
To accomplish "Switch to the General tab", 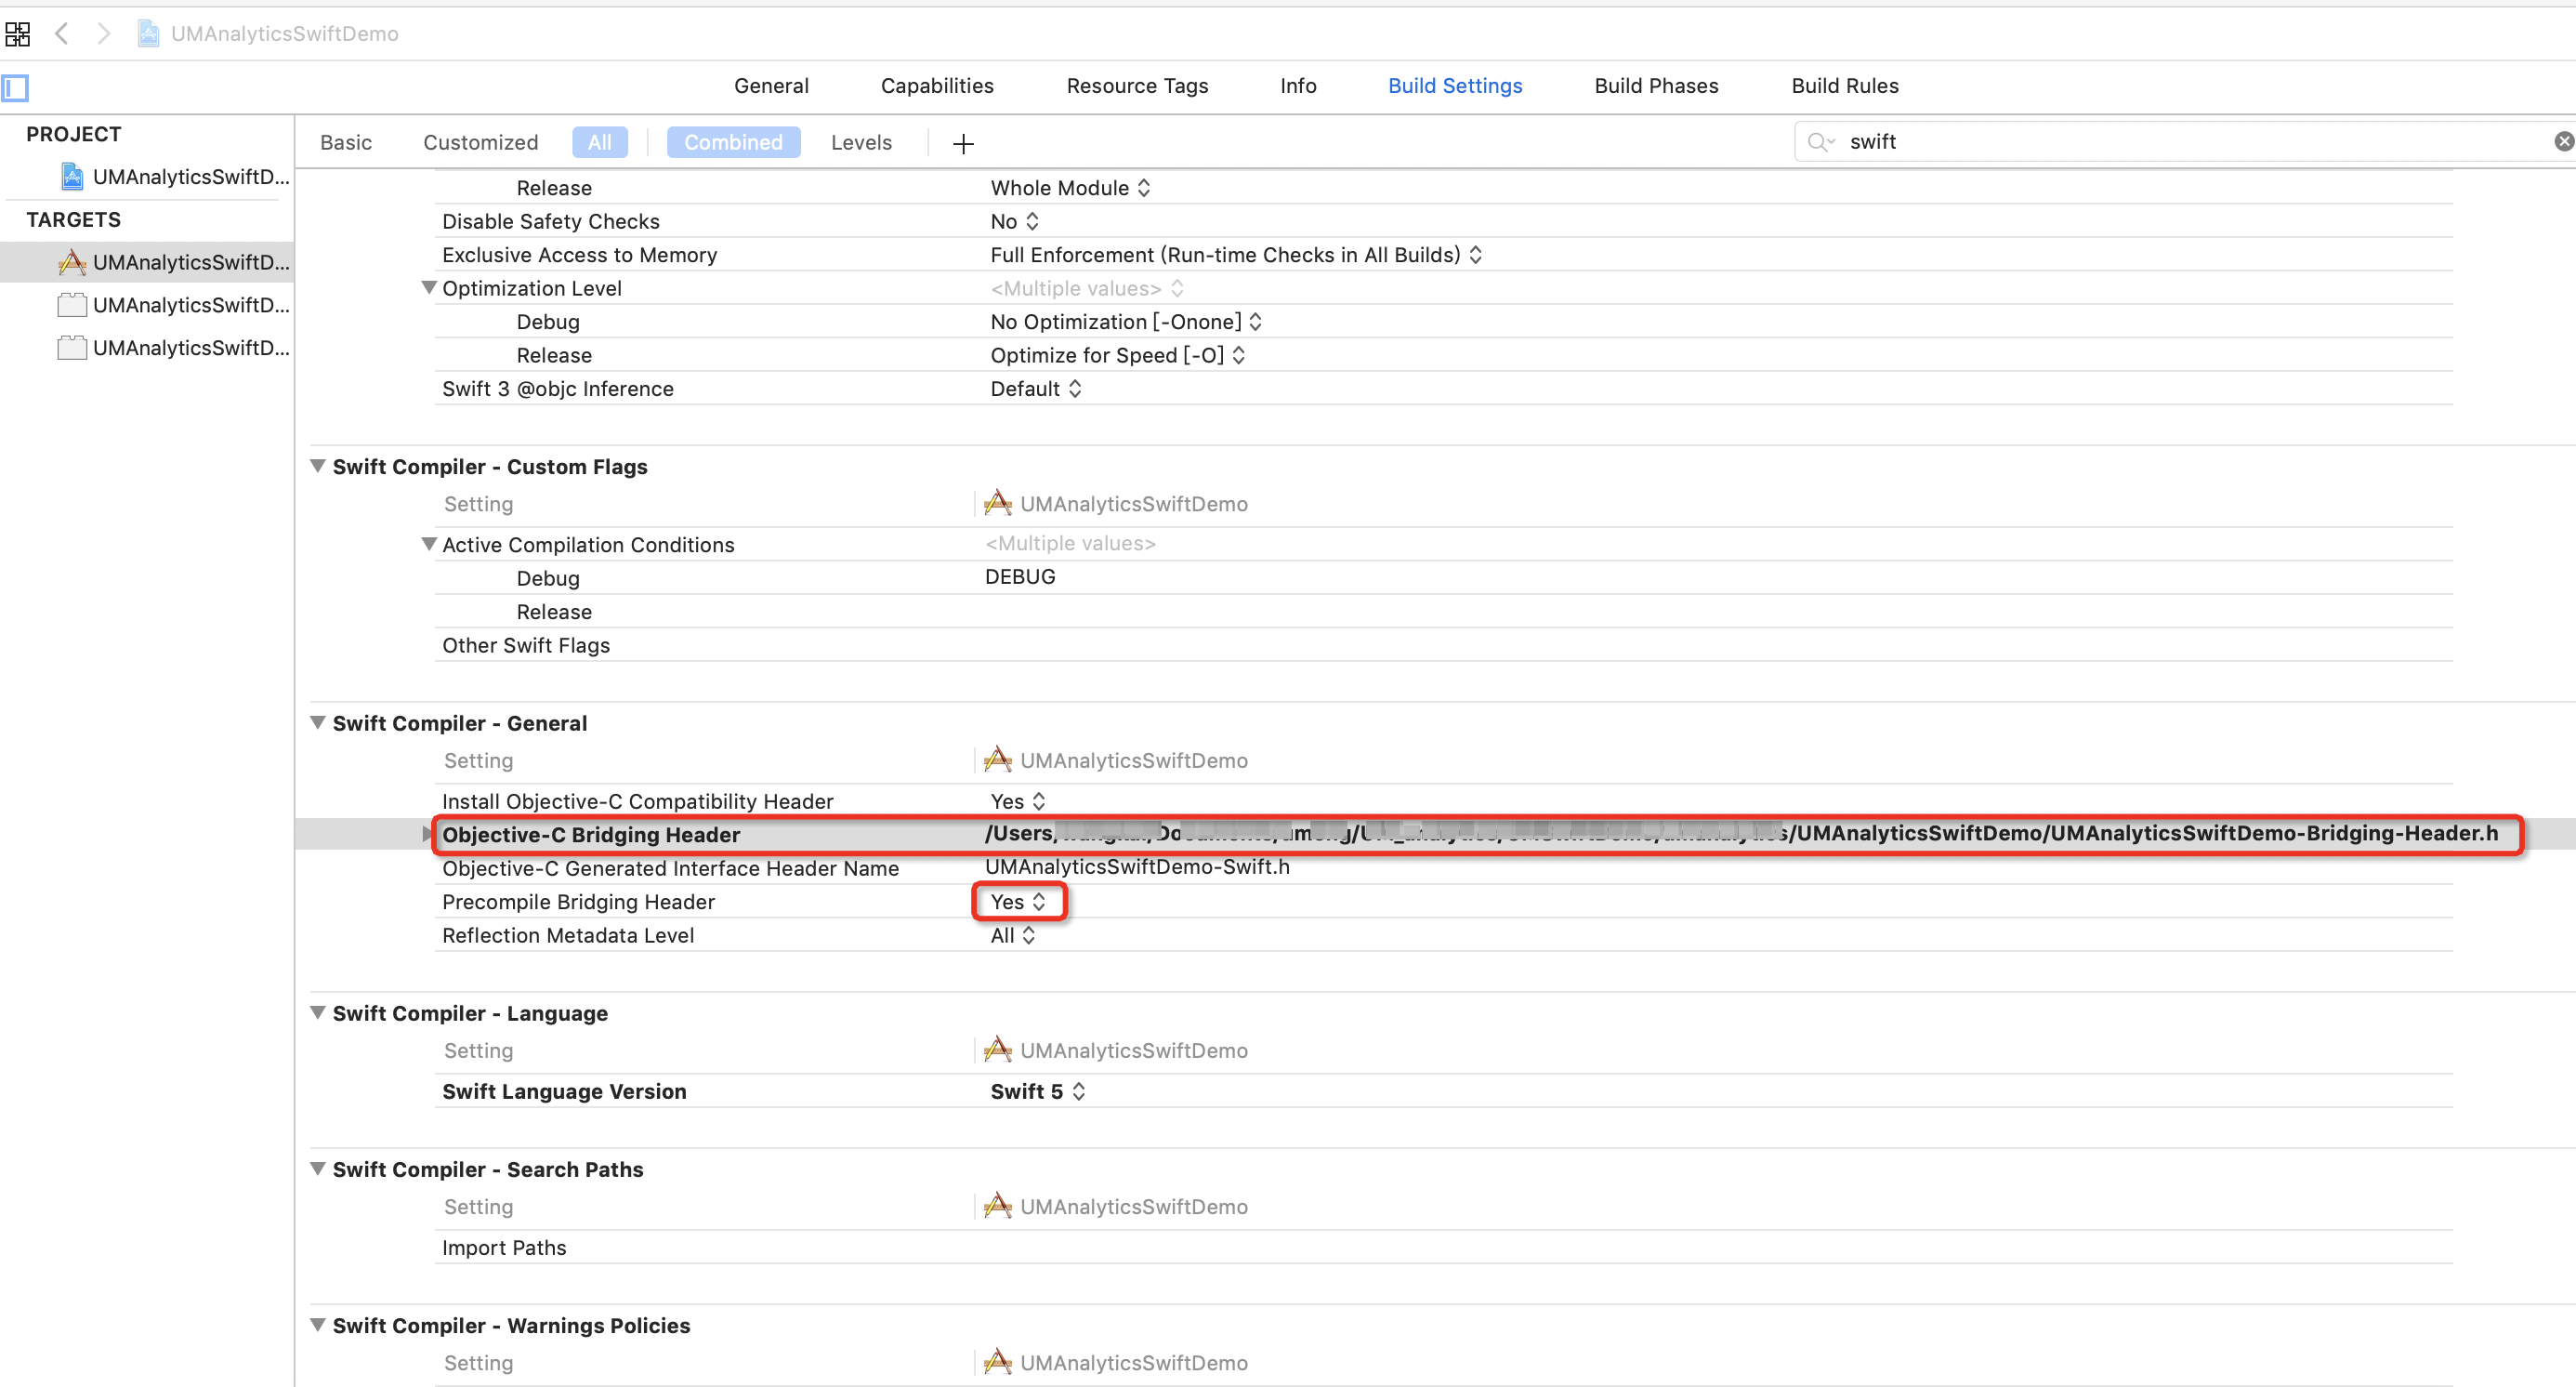I will [771, 86].
